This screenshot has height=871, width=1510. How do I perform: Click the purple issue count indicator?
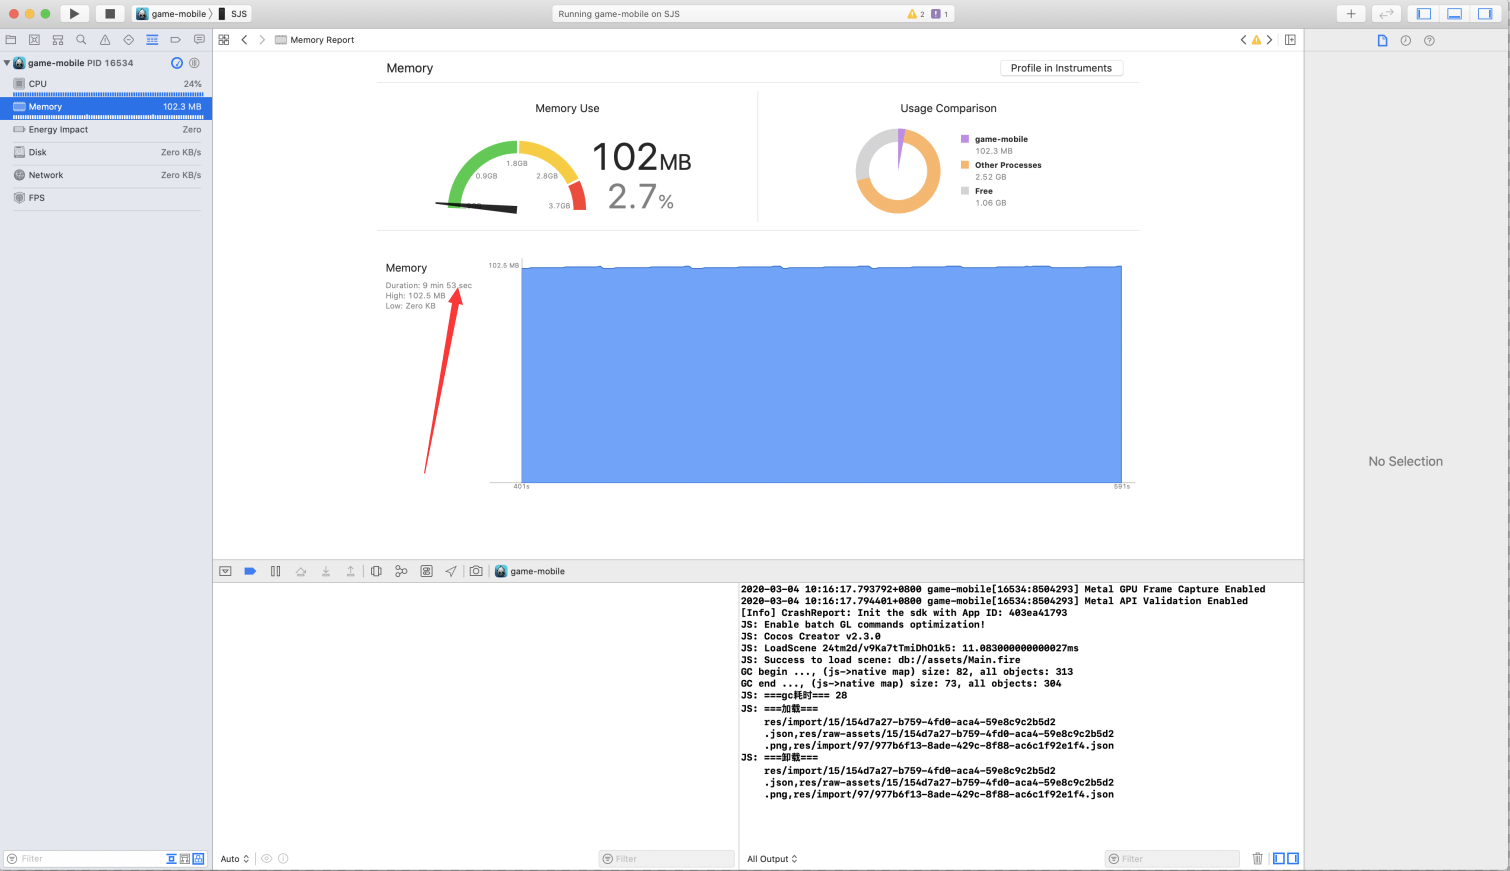(940, 14)
